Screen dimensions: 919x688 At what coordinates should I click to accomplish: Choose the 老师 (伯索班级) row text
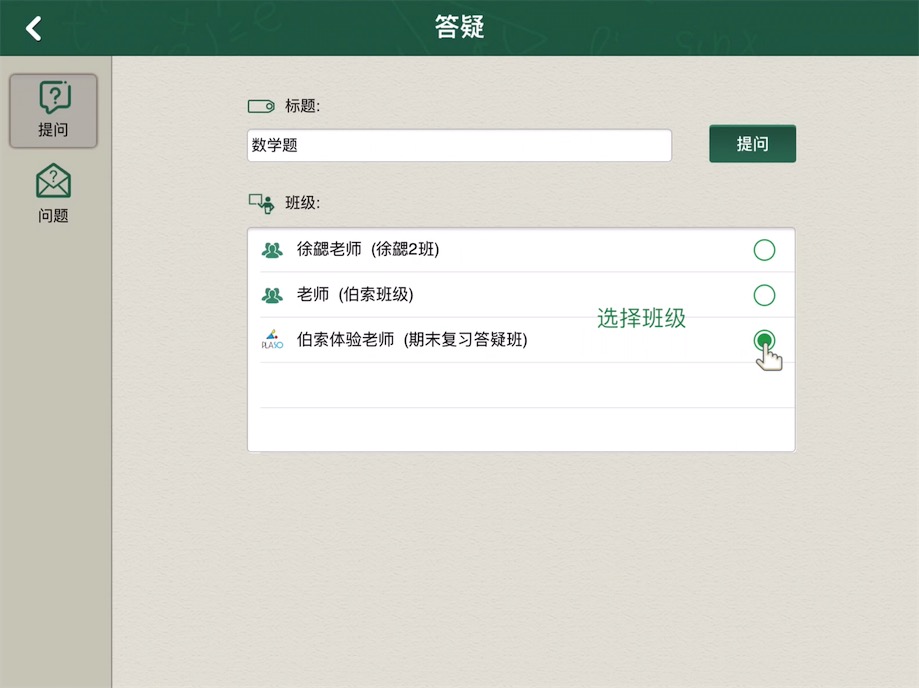355,295
